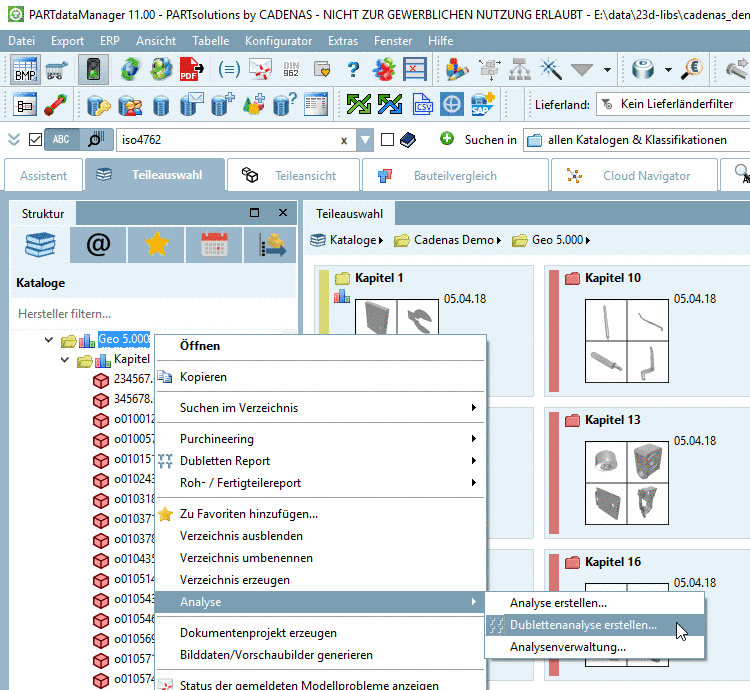Click the magnifier with euro symbol icon
This screenshot has width=750, height=690.
pos(692,69)
